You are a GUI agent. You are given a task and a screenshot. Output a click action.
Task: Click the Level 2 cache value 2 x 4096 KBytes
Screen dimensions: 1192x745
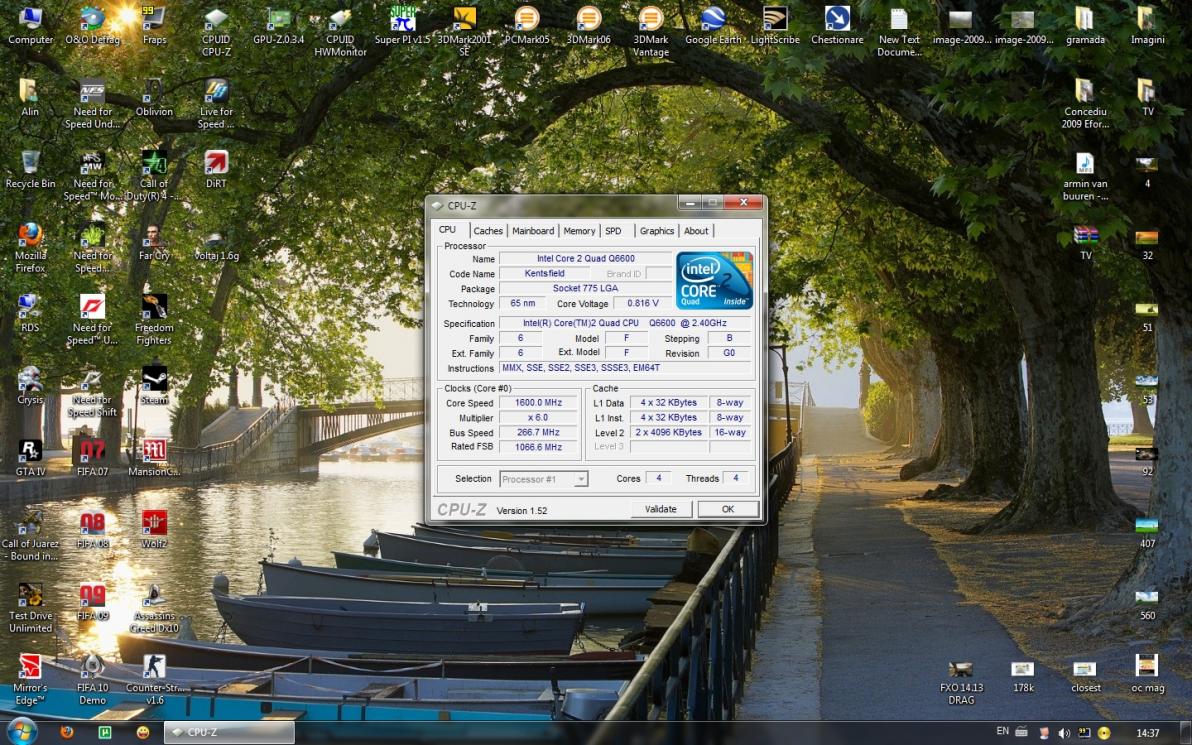point(669,433)
